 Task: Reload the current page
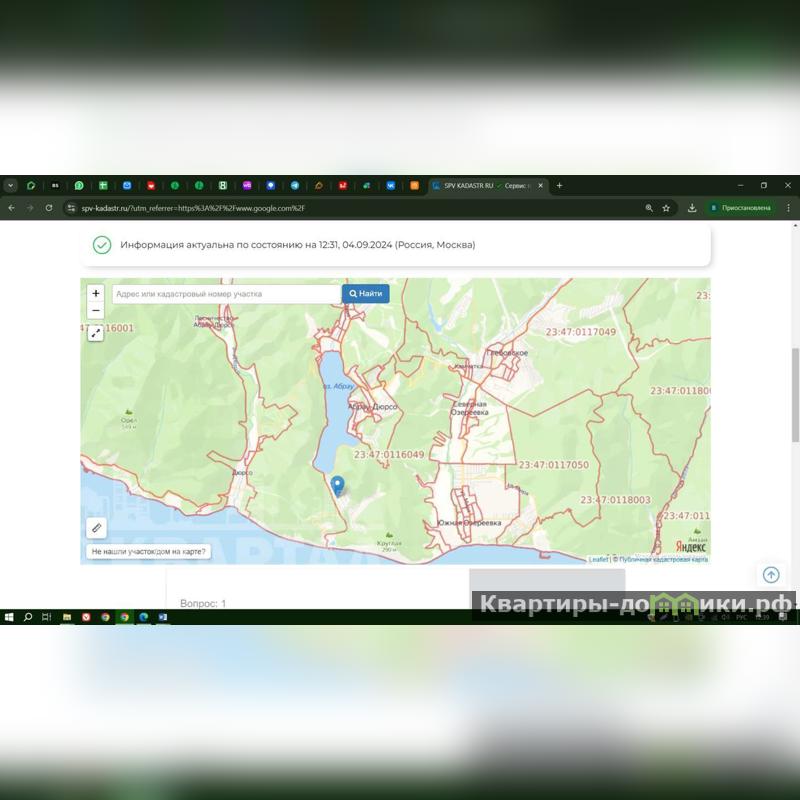(x=48, y=208)
